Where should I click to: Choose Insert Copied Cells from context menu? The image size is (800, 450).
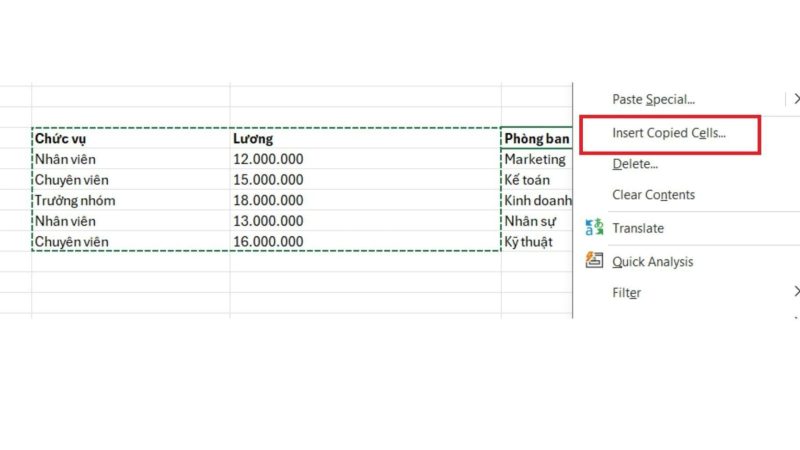[x=669, y=133]
